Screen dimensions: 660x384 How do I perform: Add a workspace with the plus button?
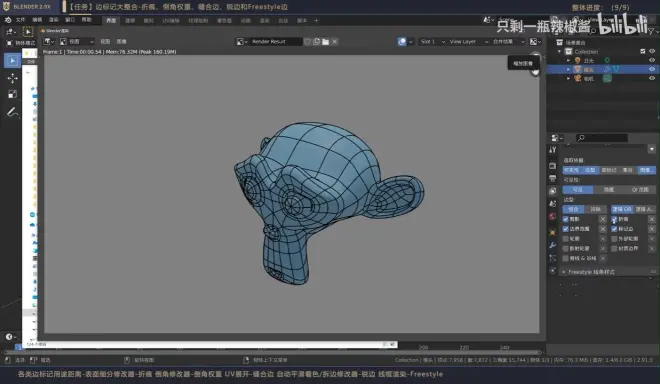tap(316, 21)
